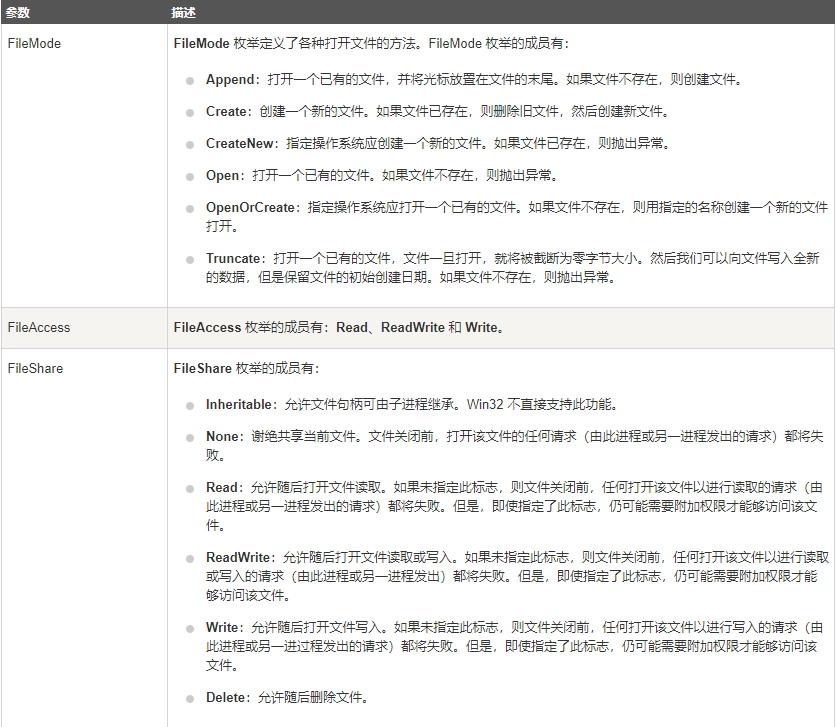Select the 参数 column header
This screenshot has height=727, width=836.
point(17,12)
